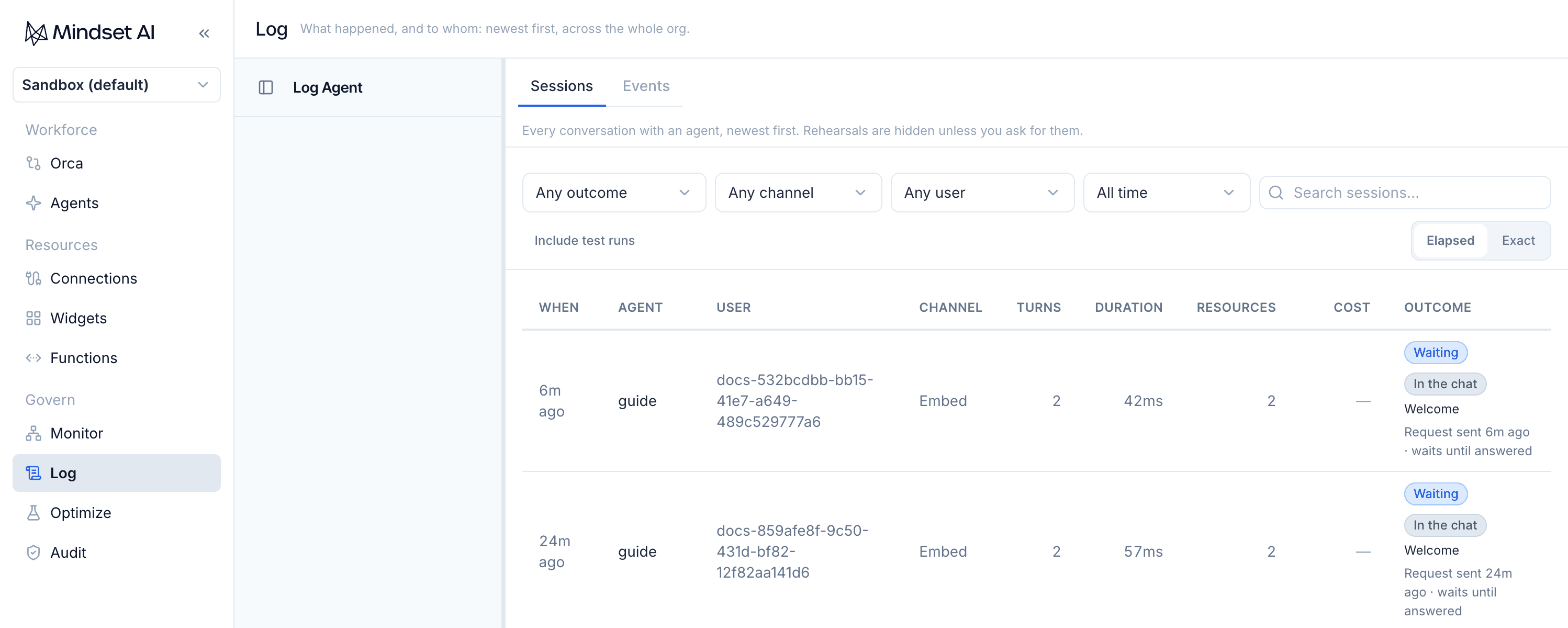The image size is (1568, 628).
Task: Click the Connections icon
Action: tap(33, 278)
